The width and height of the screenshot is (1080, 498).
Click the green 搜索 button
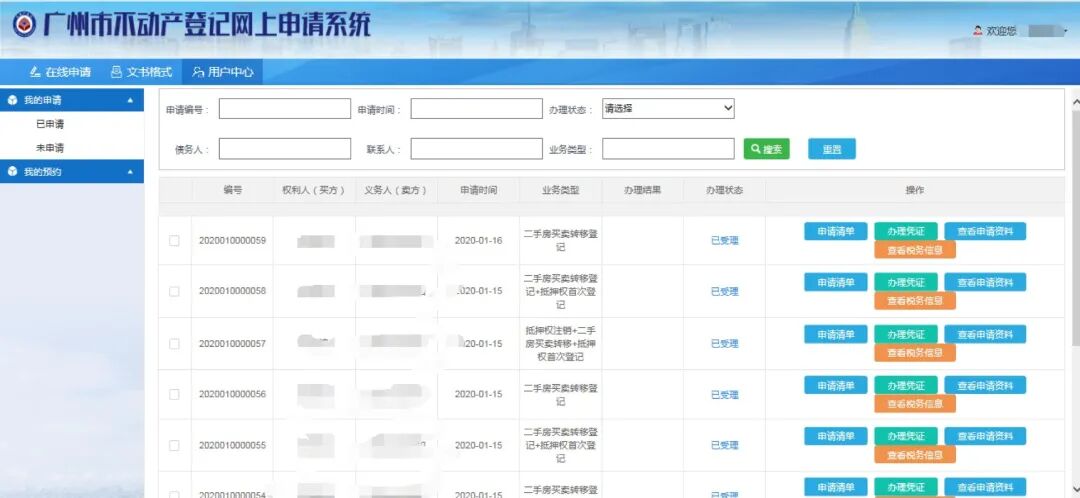pos(767,149)
